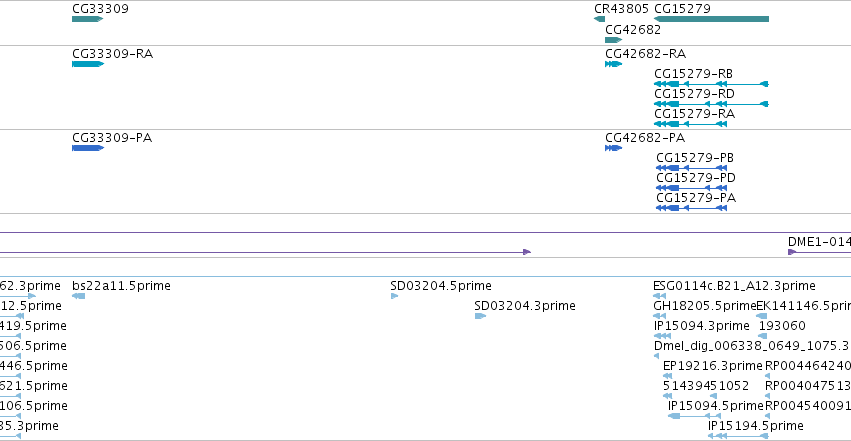The width and height of the screenshot is (851, 441).
Task: Select the CG15279-RA transcript model
Action: tap(690, 124)
